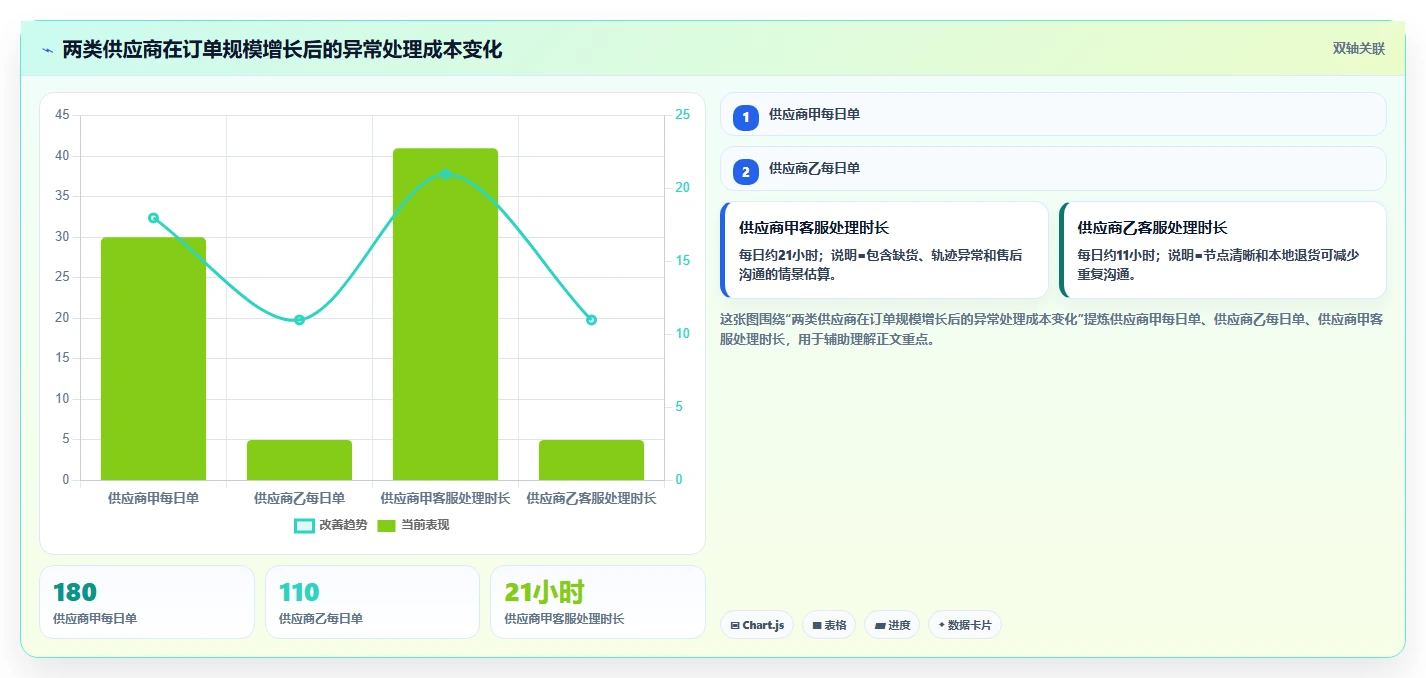Click the x-axis label 供应商甲每日单
This screenshot has height=678, width=1426.
pyautogui.click(x=153, y=498)
